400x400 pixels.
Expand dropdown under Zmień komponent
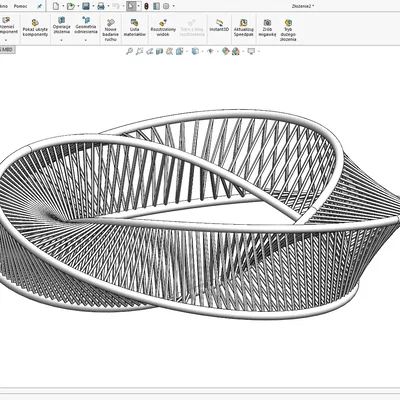click(6, 40)
